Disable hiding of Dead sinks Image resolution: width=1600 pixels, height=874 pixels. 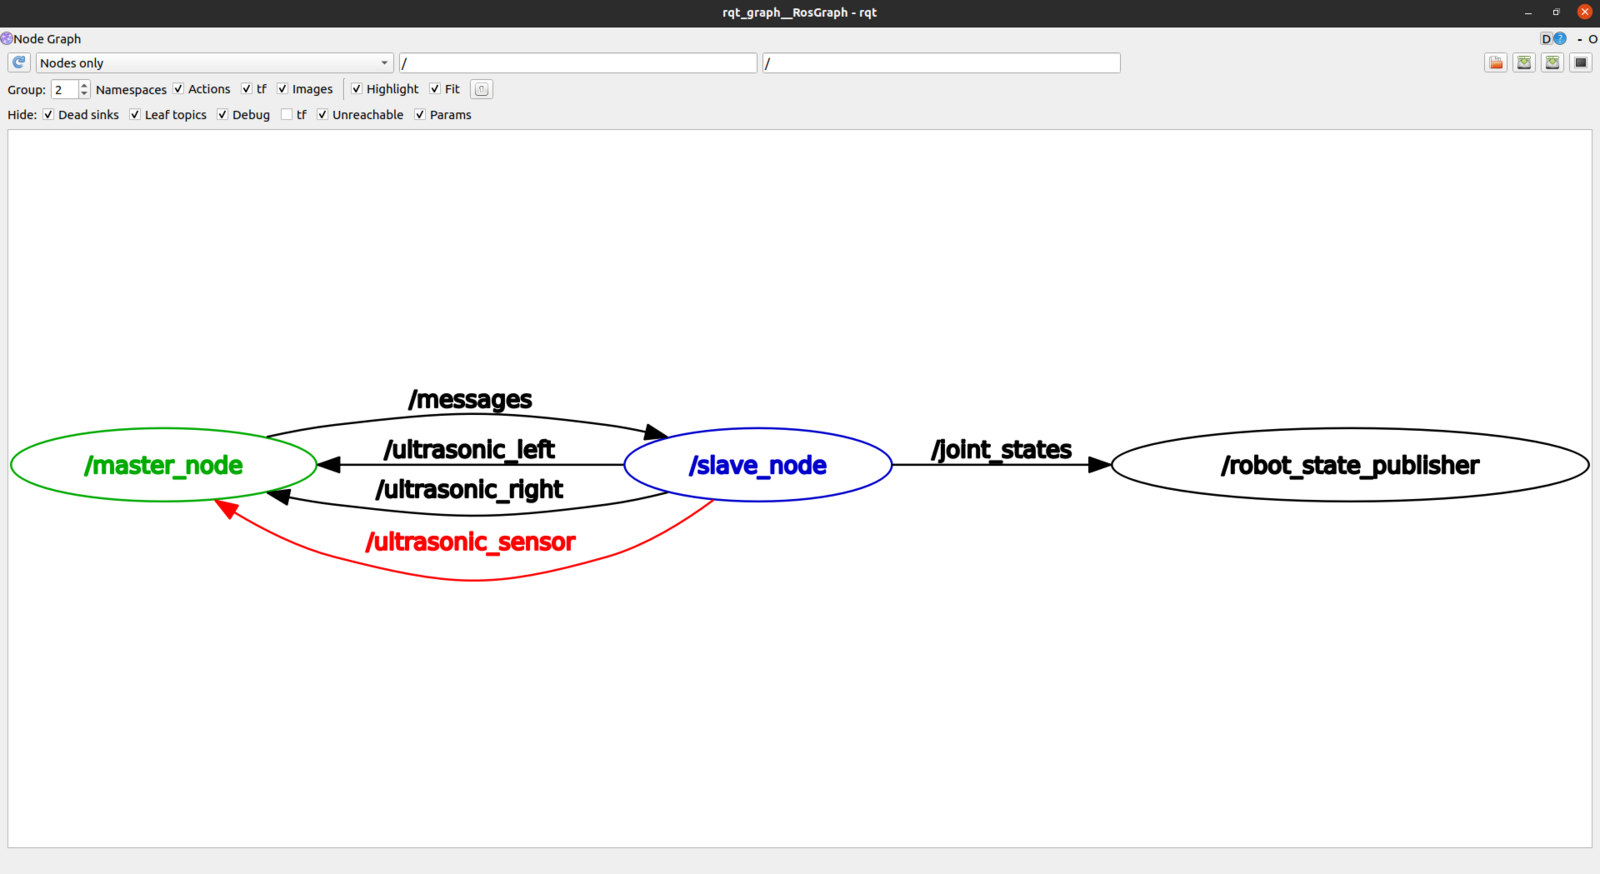click(x=48, y=115)
